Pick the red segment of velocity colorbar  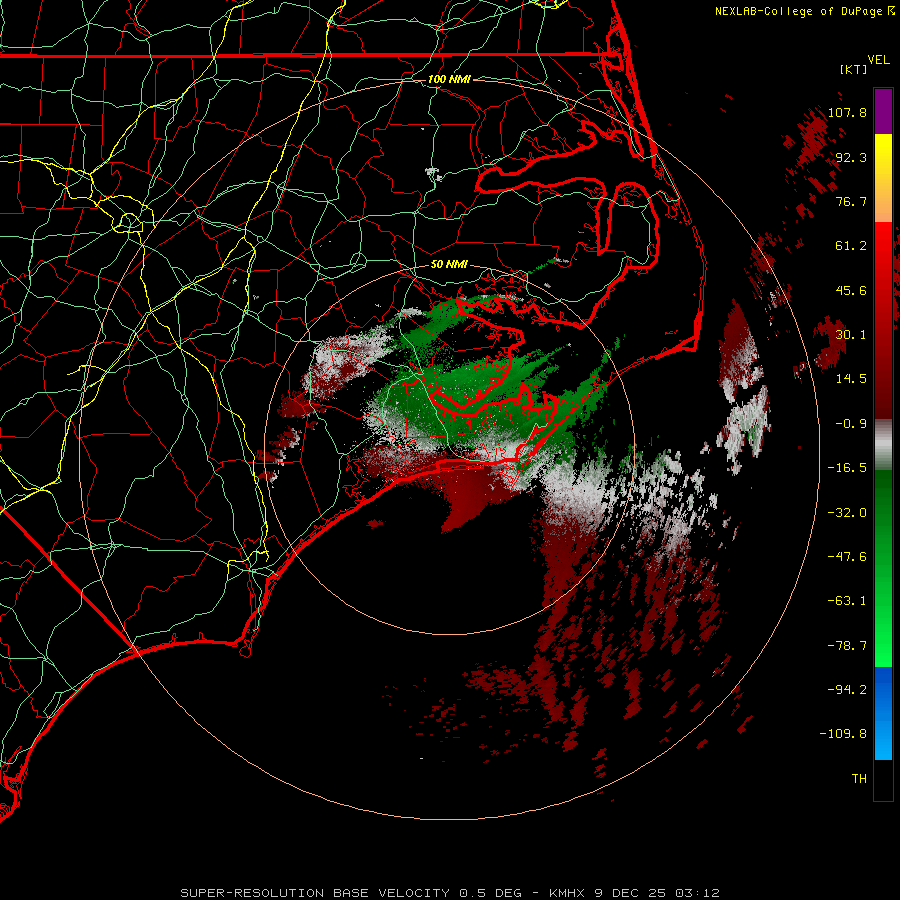[883, 320]
